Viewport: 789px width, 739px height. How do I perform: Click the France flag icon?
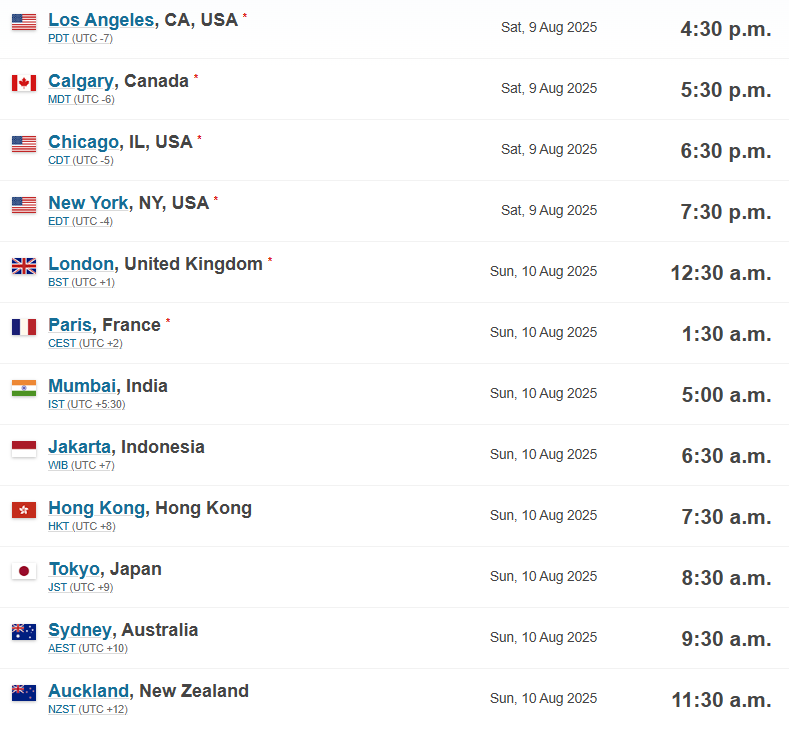[24, 327]
